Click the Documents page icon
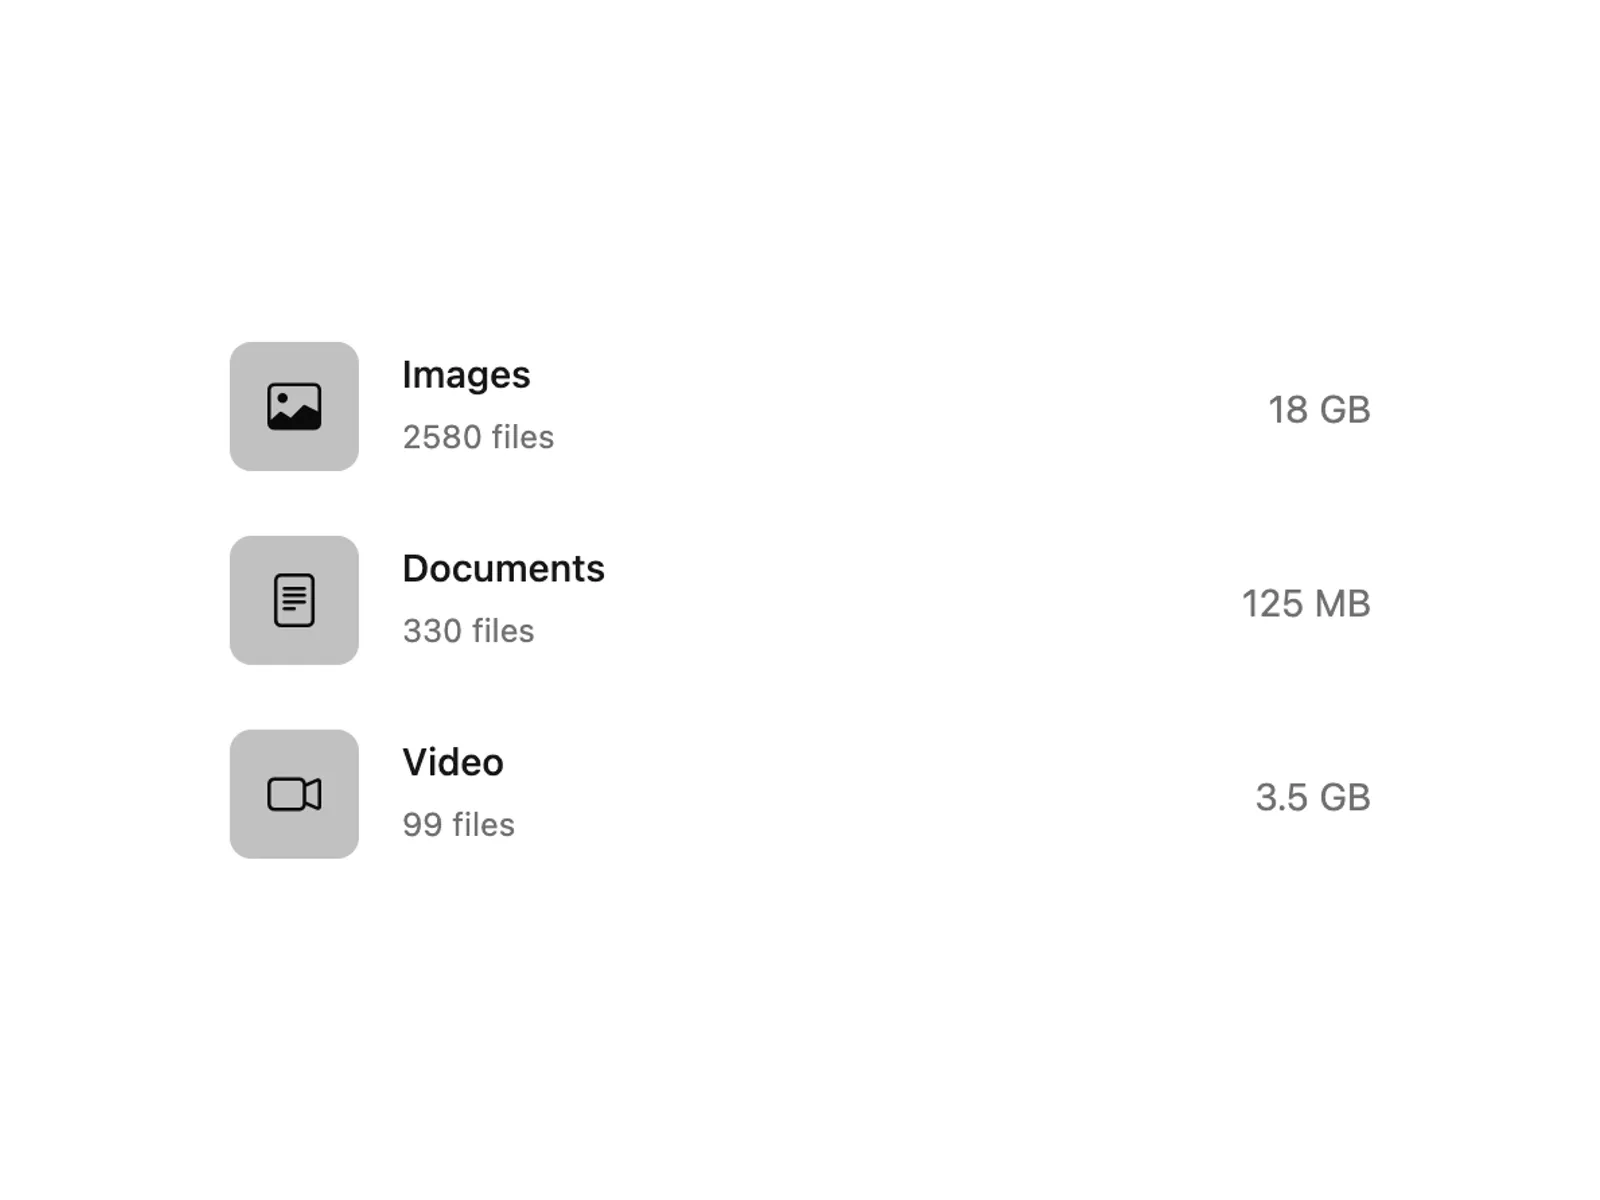The width and height of the screenshot is (1600, 1200). [x=294, y=600]
